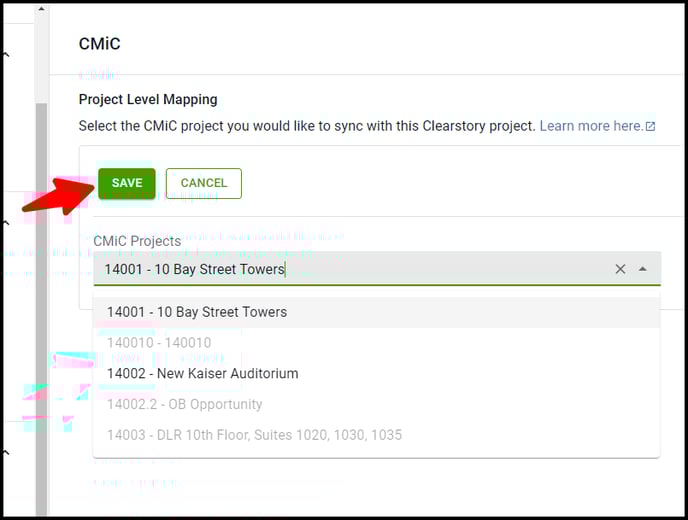Viewport: 688px width, 520px height.
Task: Clear the CMiC Projects selection with X
Action: (x=620, y=269)
